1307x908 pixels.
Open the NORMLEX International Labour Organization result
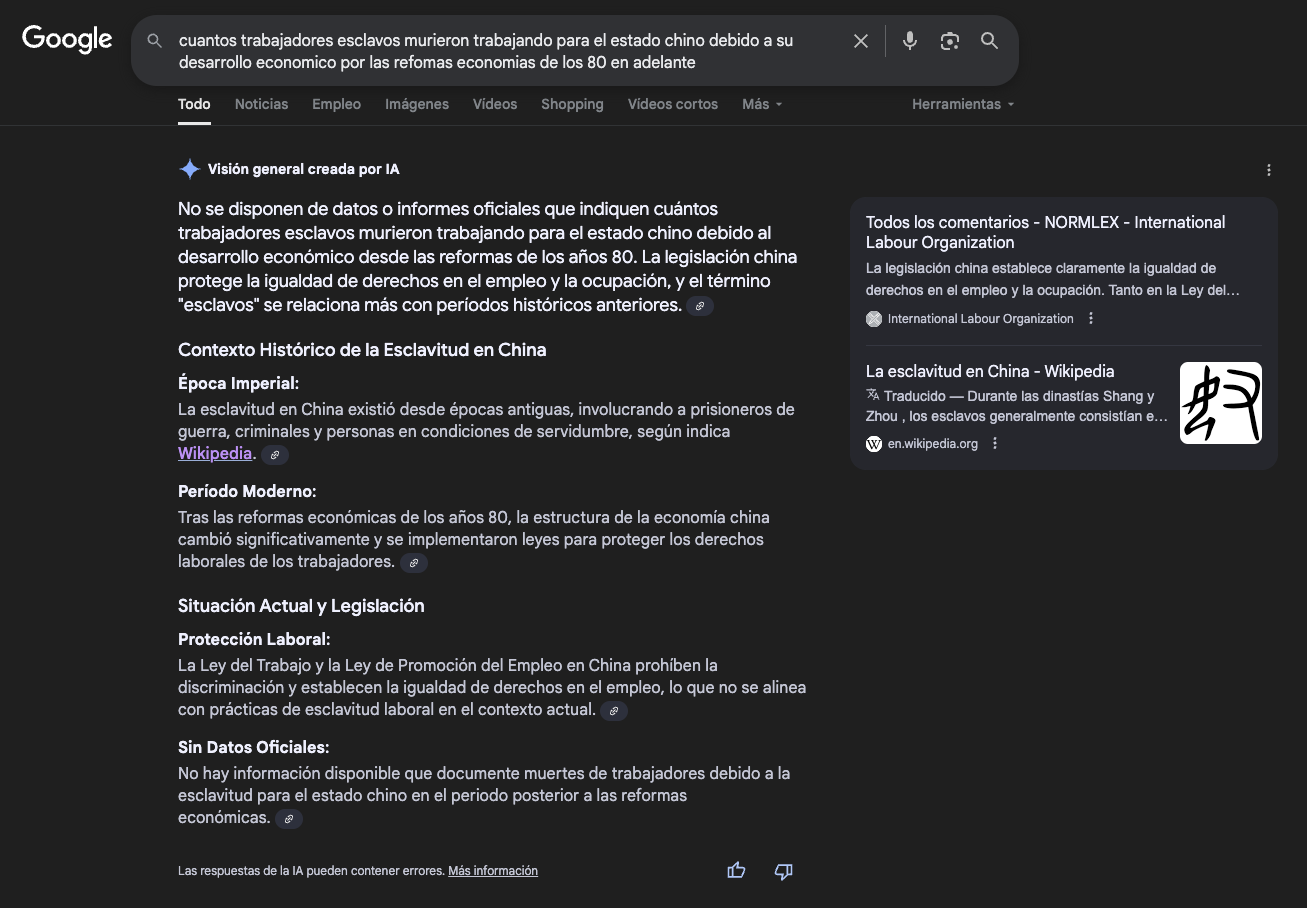pyautogui.click(x=1045, y=232)
